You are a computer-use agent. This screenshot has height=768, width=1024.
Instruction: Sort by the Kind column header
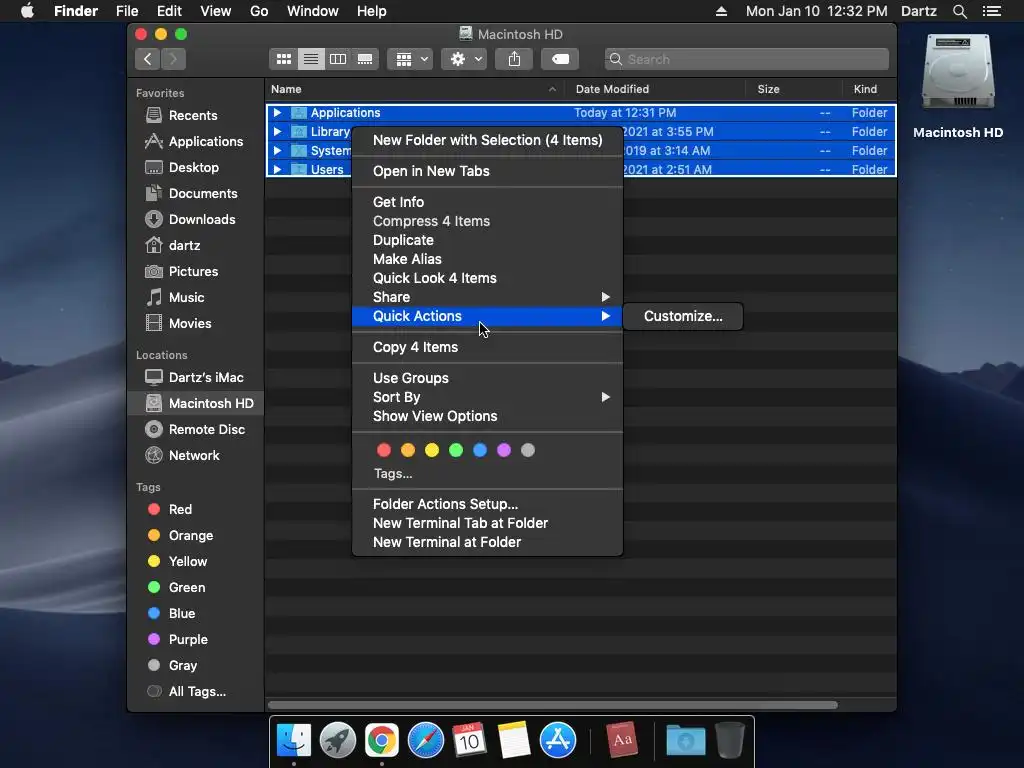point(869,89)
